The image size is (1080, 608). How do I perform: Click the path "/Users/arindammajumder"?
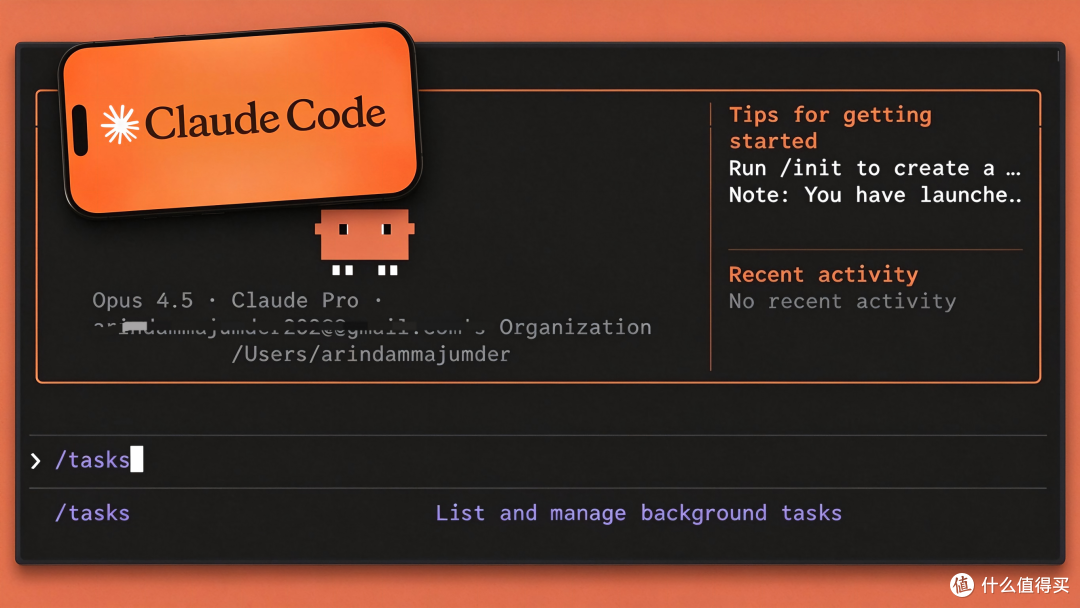pos(371,354)
